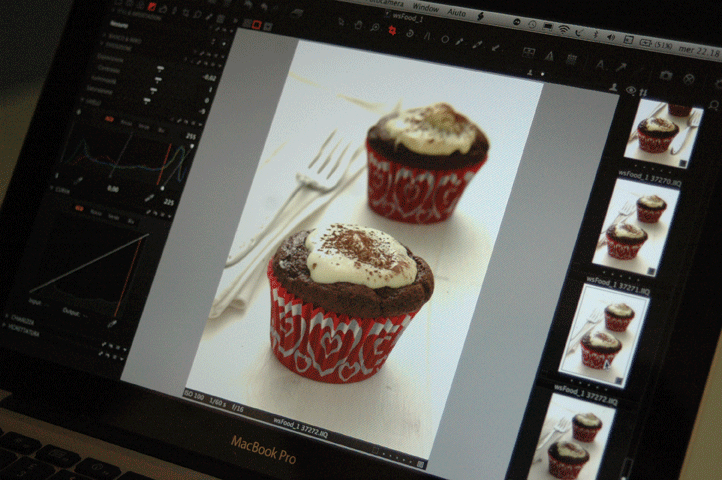Select RGB channel tab in Levels
Screen dimensions: 722x480
coord(109,119)
